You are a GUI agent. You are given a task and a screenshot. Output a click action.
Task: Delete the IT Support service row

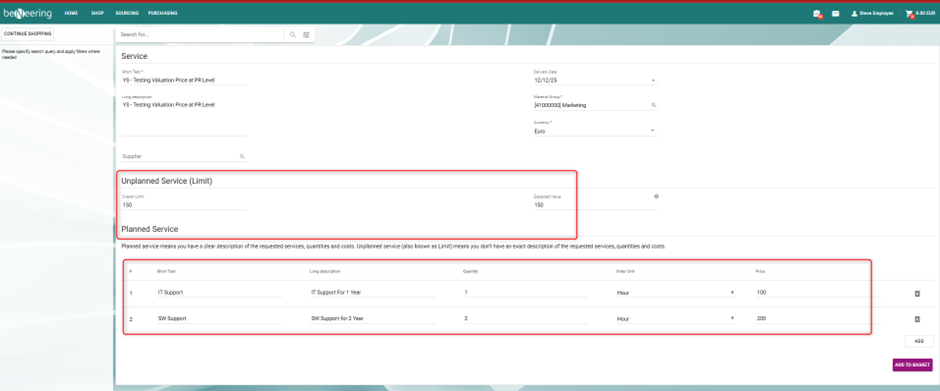917,293
